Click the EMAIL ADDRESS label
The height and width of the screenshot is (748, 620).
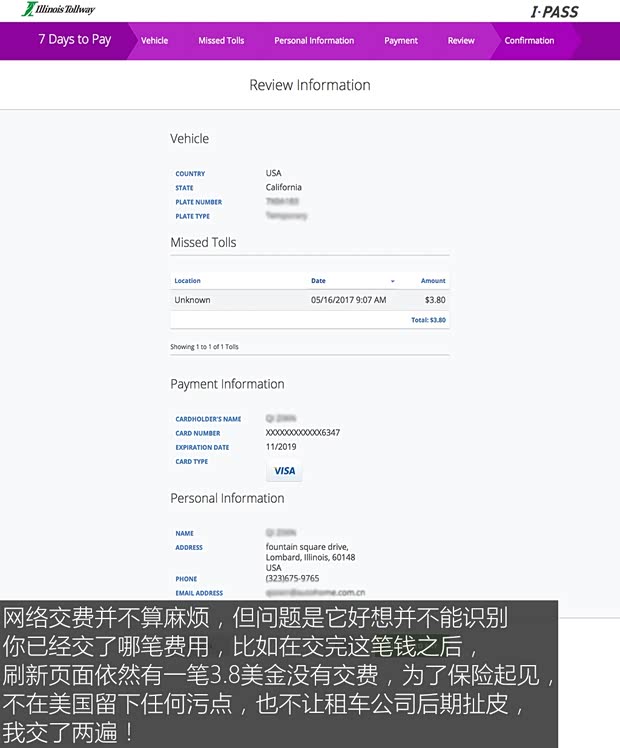click(199, 593)
